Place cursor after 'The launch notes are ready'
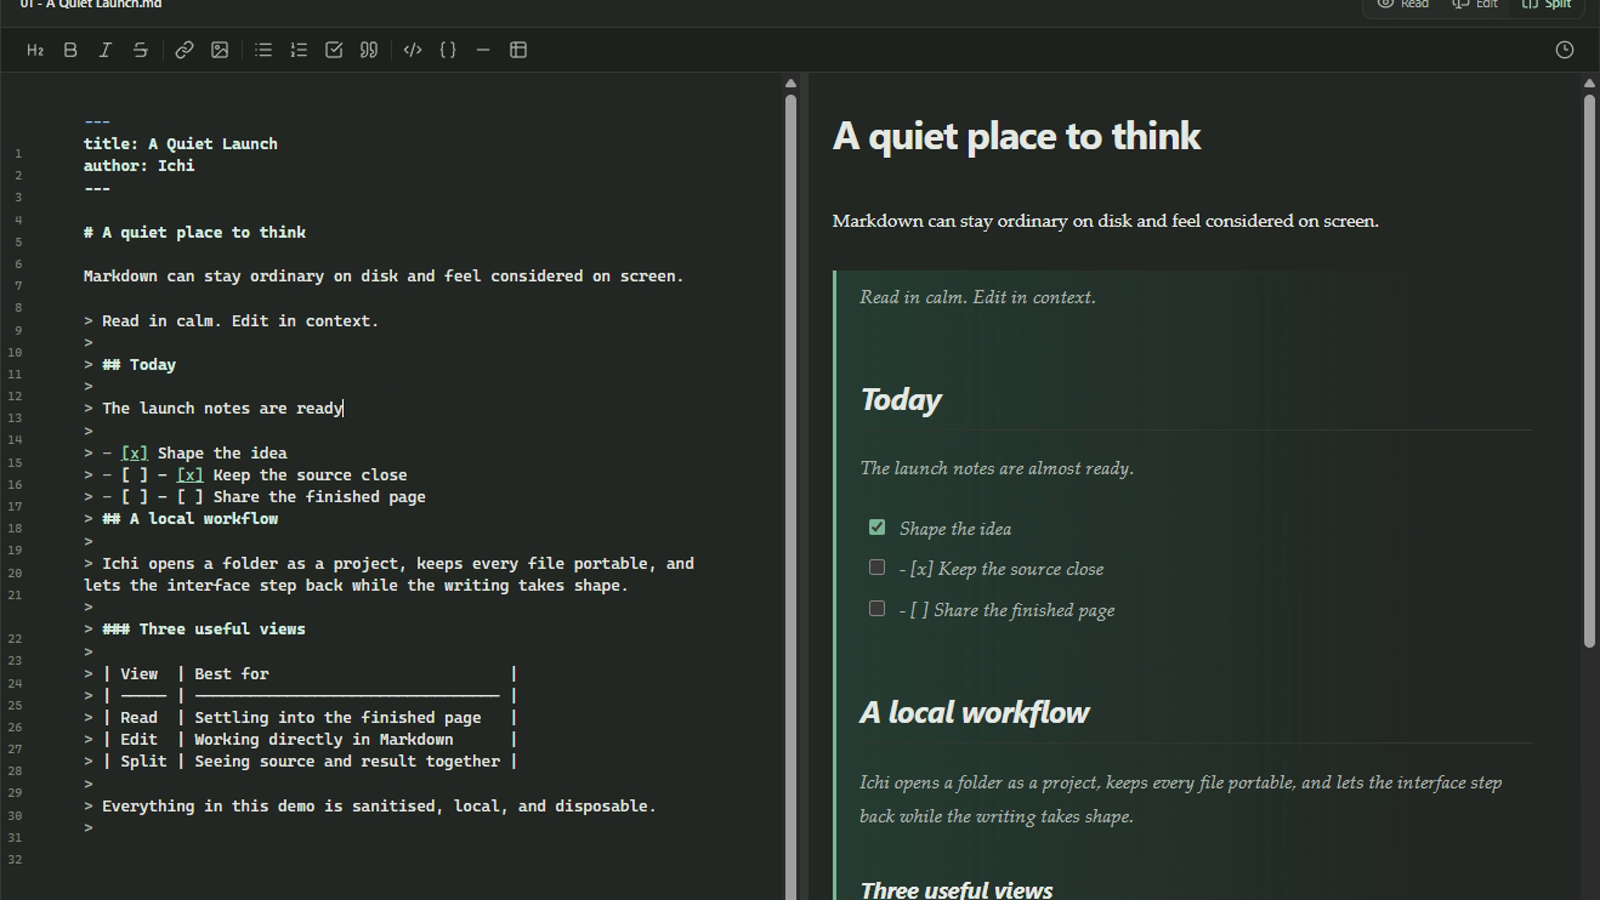 [343, 409]
